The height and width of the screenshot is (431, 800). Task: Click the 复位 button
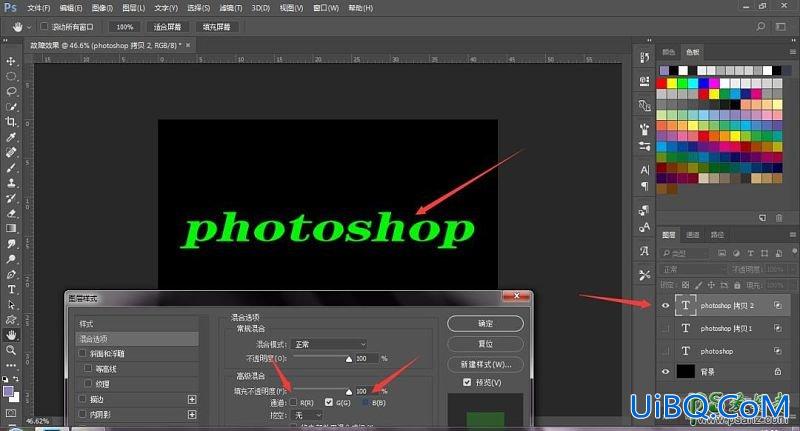tap(485, 344)
